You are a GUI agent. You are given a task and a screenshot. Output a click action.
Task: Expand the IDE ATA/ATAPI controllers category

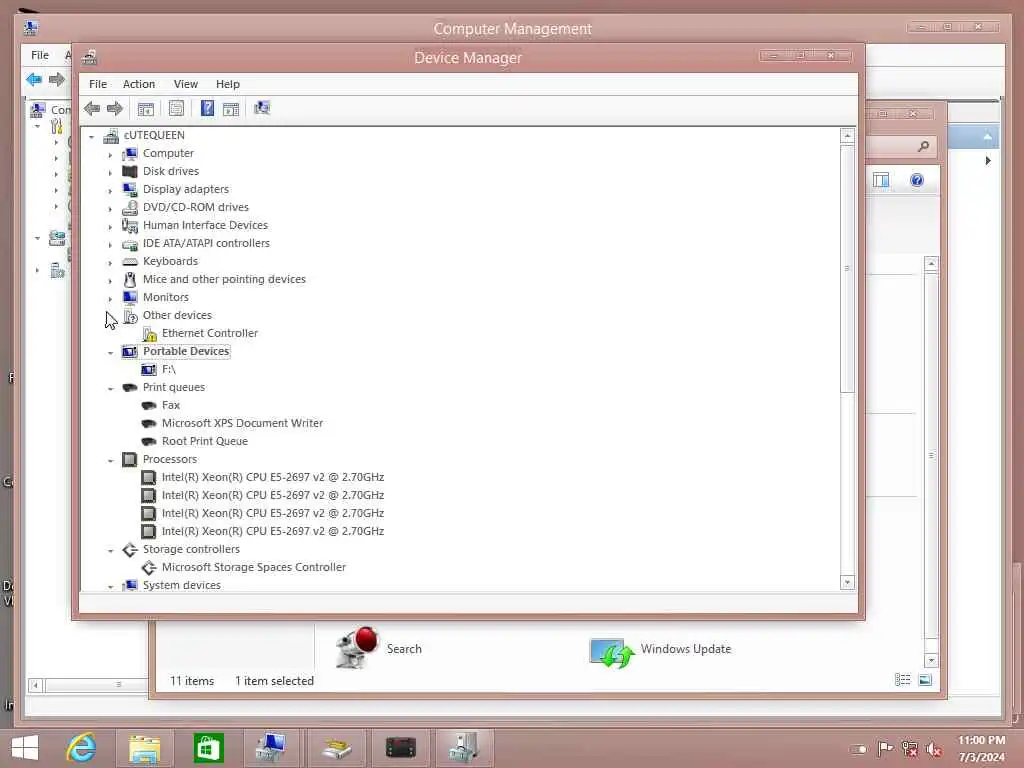click(x=110, y=245)
